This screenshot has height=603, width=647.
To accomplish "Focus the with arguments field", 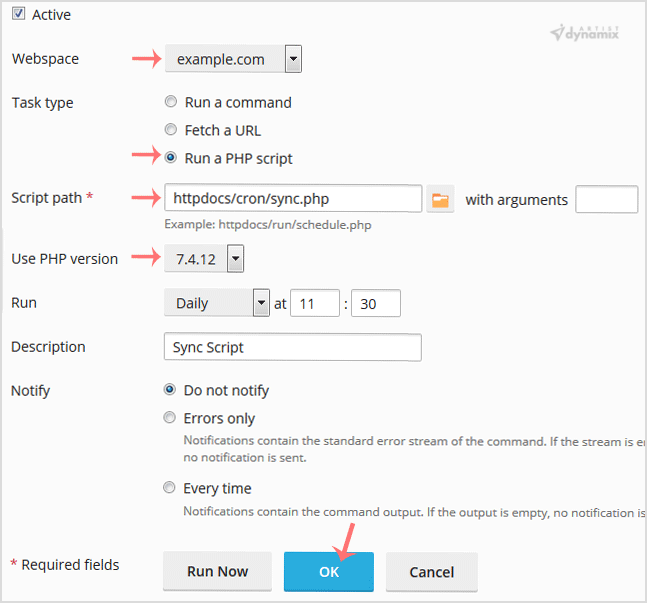I will click(606, 199).
